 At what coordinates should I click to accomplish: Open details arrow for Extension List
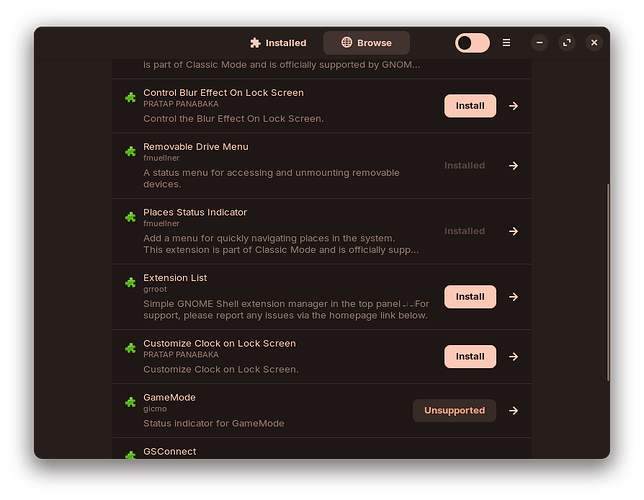click(513, 297)
